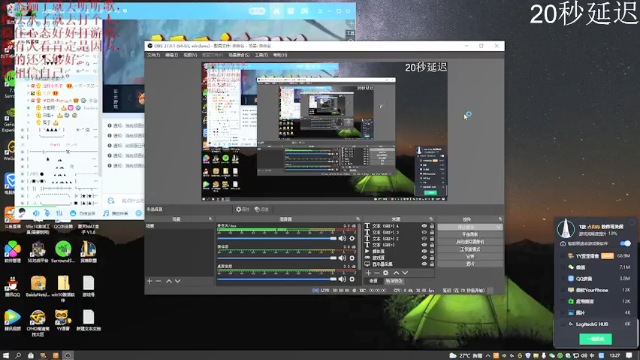Viewport: 640px width, 360px height.
Task: Click the green one-click optimize button
Action: 596,339
